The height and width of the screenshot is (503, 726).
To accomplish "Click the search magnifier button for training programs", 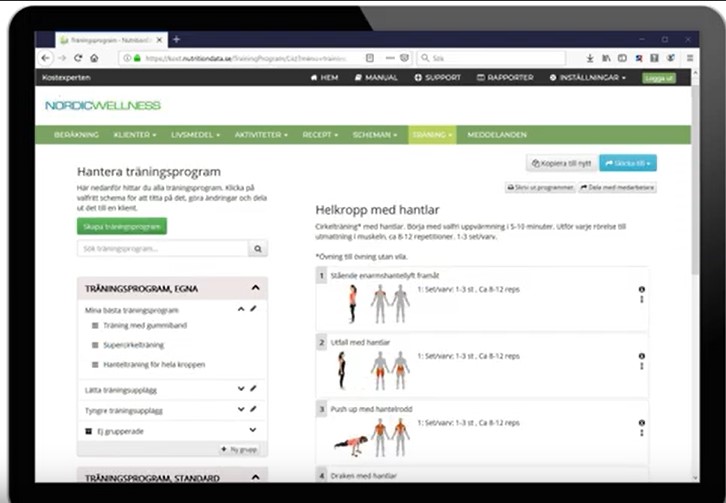I will pyautogui.click(x=257, y=249).
